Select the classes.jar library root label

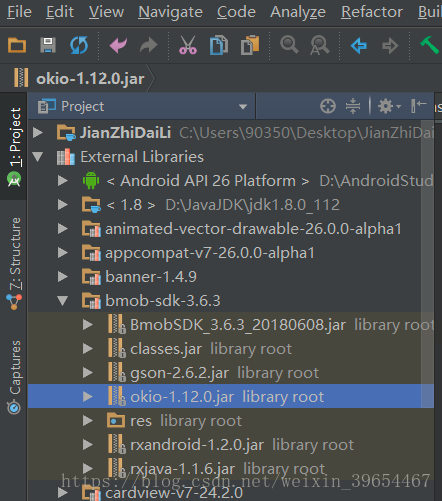[x=211, y=349]
